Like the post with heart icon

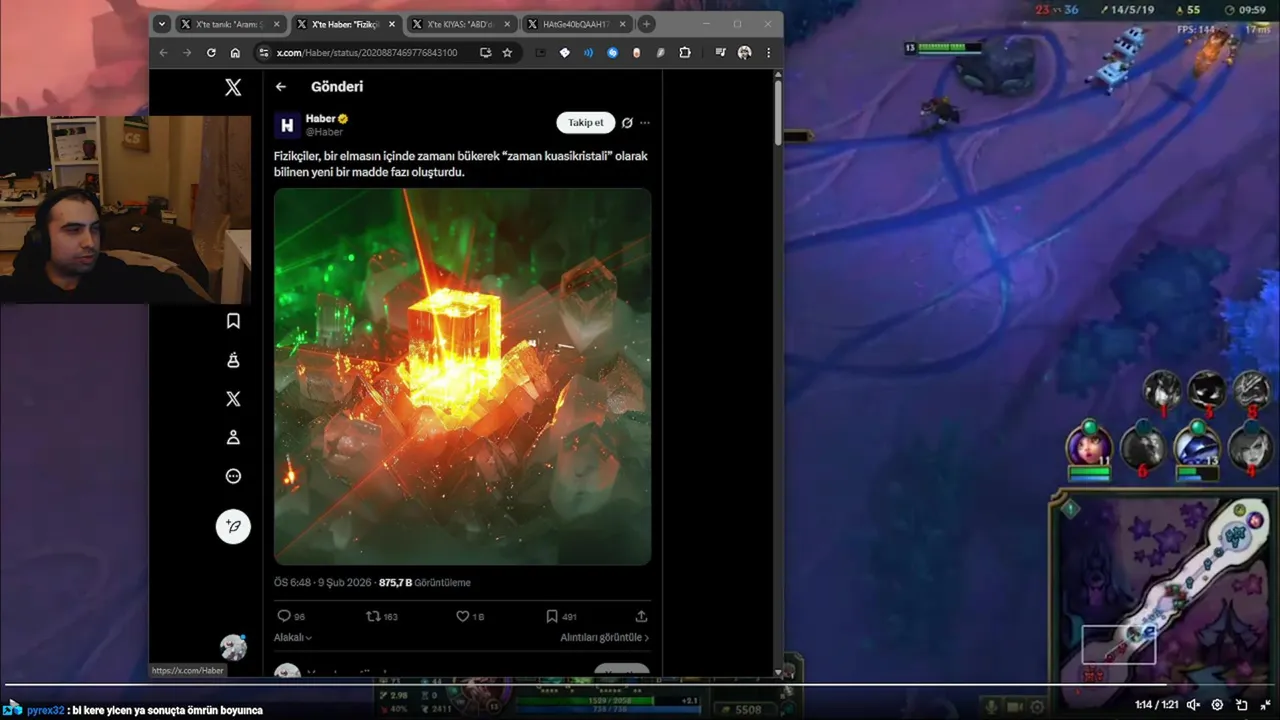pyautogui.click(x=463, y=616)
